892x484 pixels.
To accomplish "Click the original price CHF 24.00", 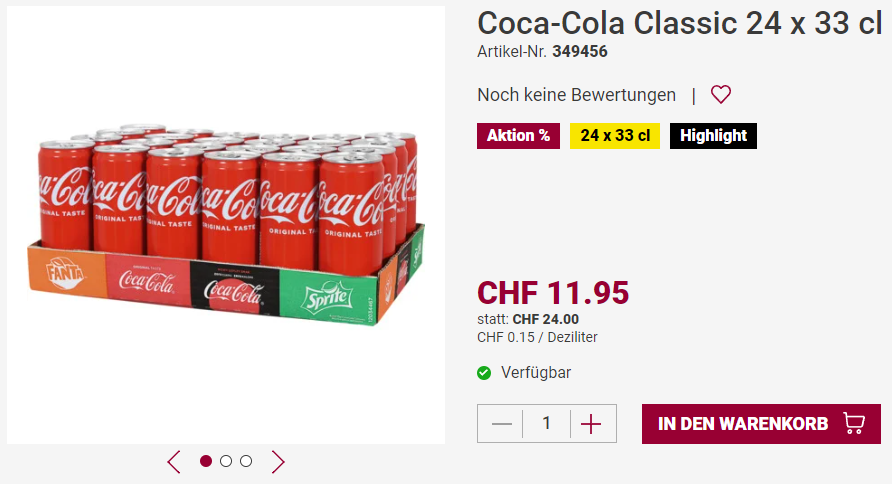I will click(545, 319).
